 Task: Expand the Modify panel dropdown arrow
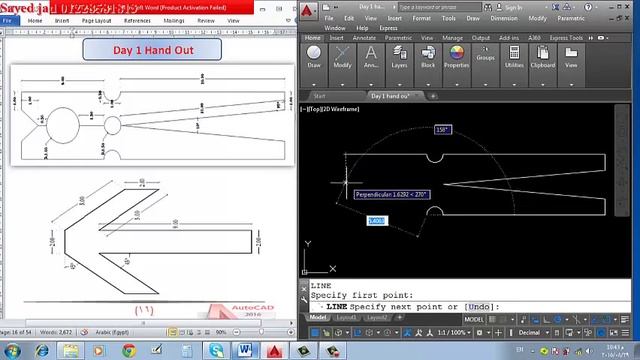(342, 84)
